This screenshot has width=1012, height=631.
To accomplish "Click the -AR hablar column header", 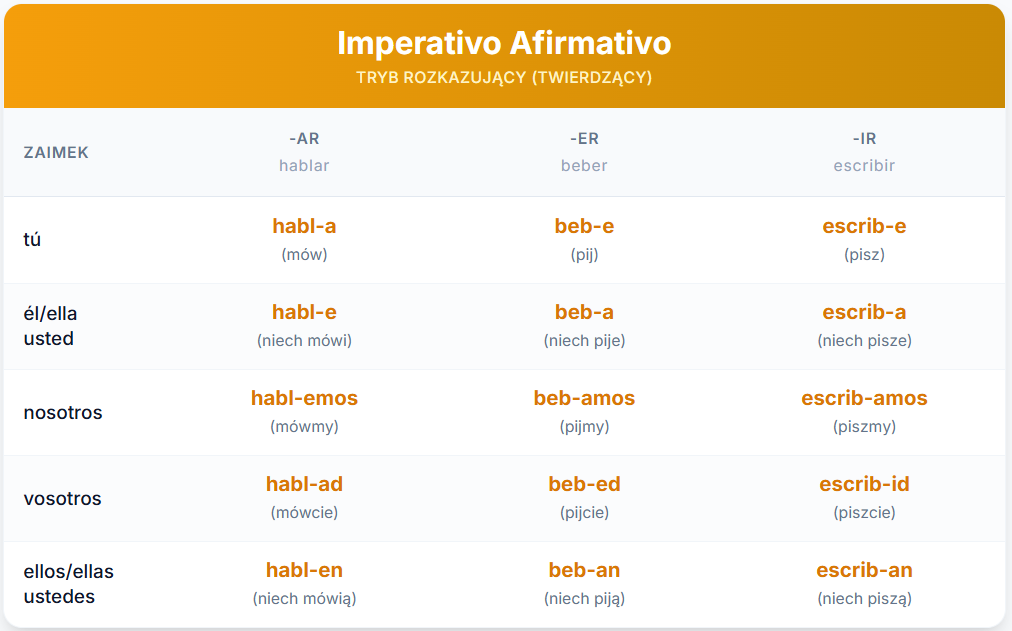I will pos(304,152).
